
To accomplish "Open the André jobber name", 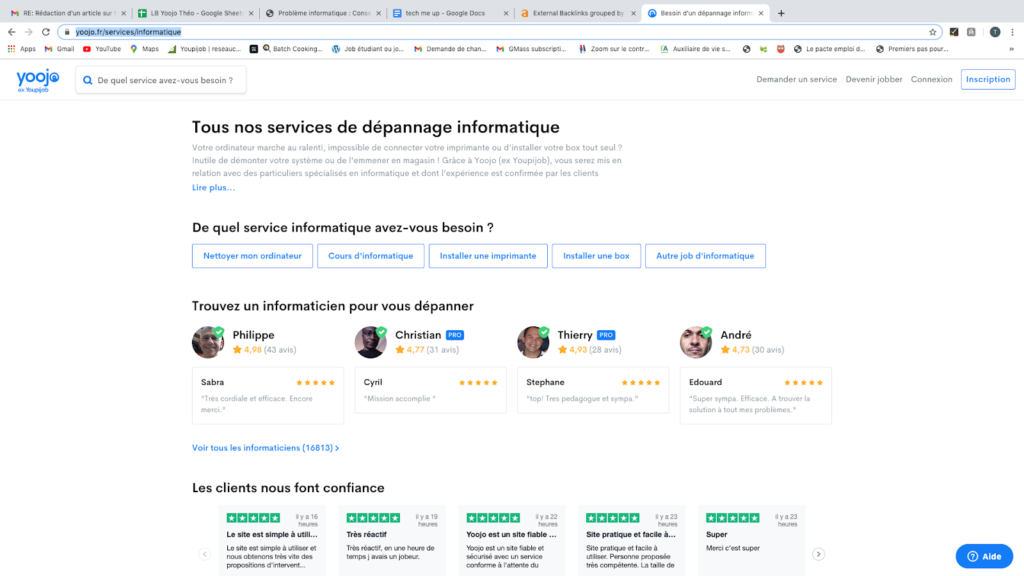I will coord(736,335).
